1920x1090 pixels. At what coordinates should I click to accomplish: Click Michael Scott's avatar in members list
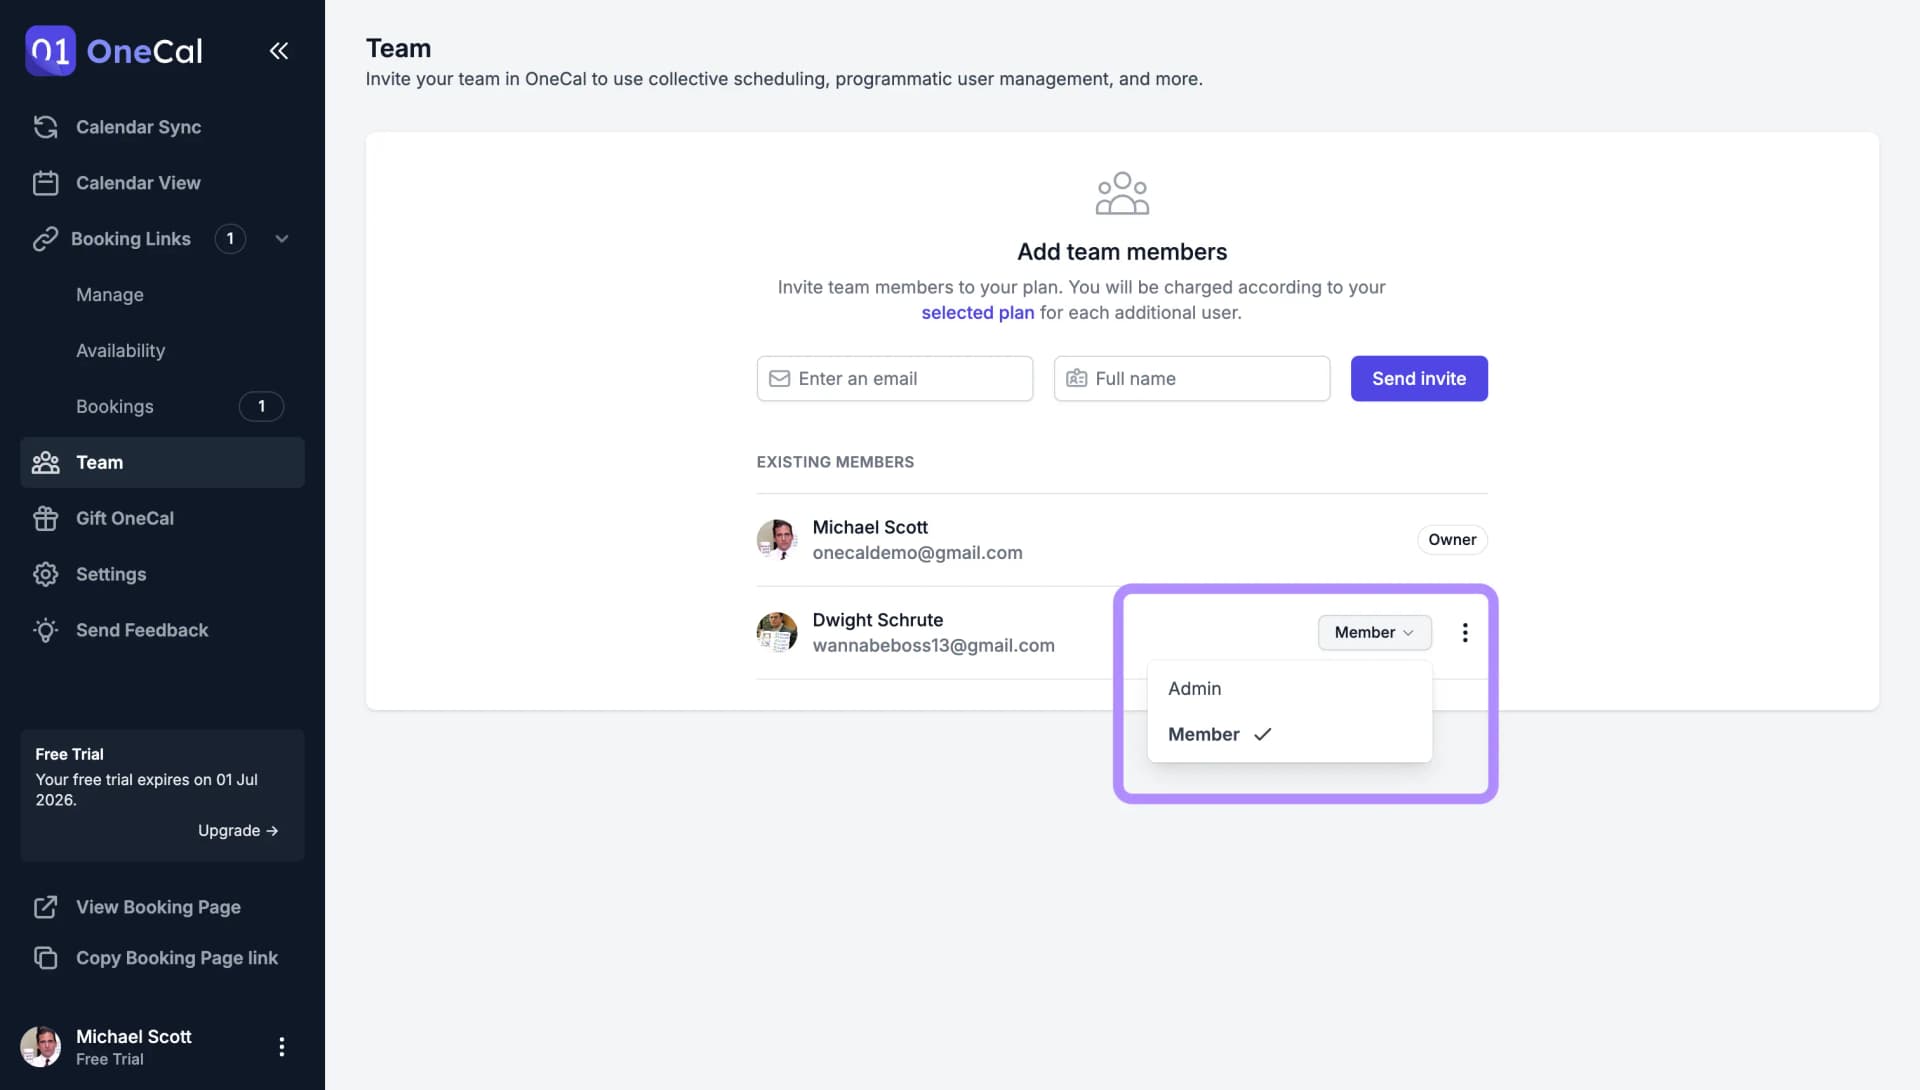(777, 539)
